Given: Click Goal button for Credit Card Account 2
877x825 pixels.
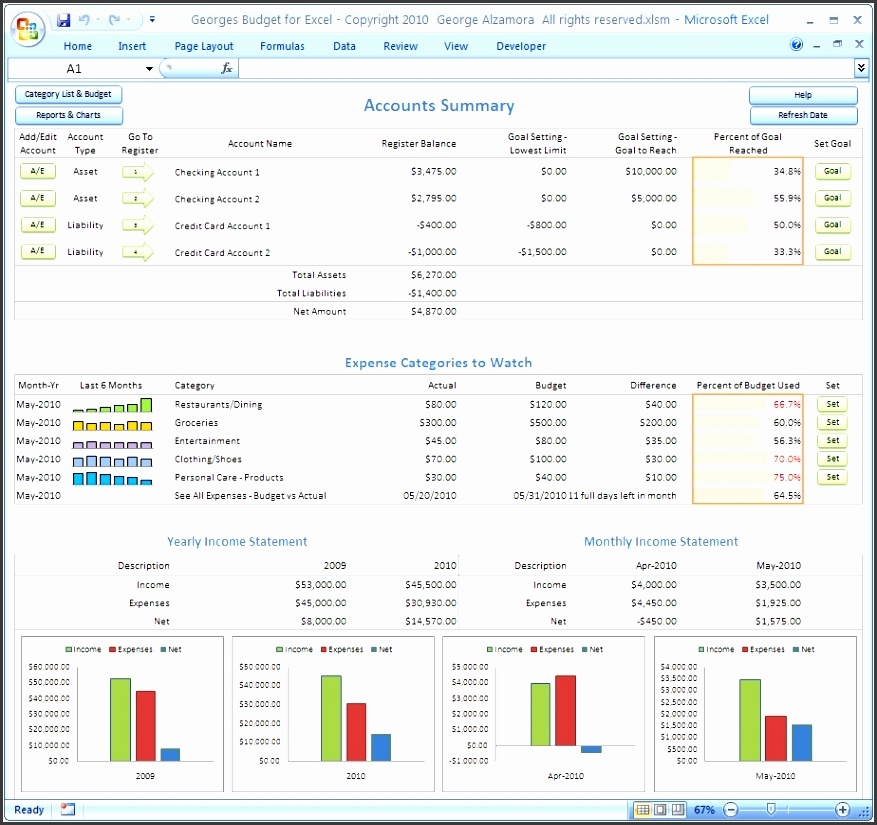Looking at the screenshot, I should 832,252.
